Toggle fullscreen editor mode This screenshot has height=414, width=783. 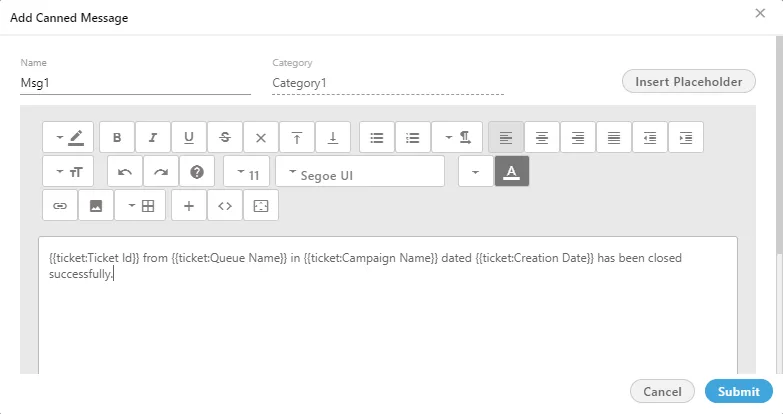point(261,205)
